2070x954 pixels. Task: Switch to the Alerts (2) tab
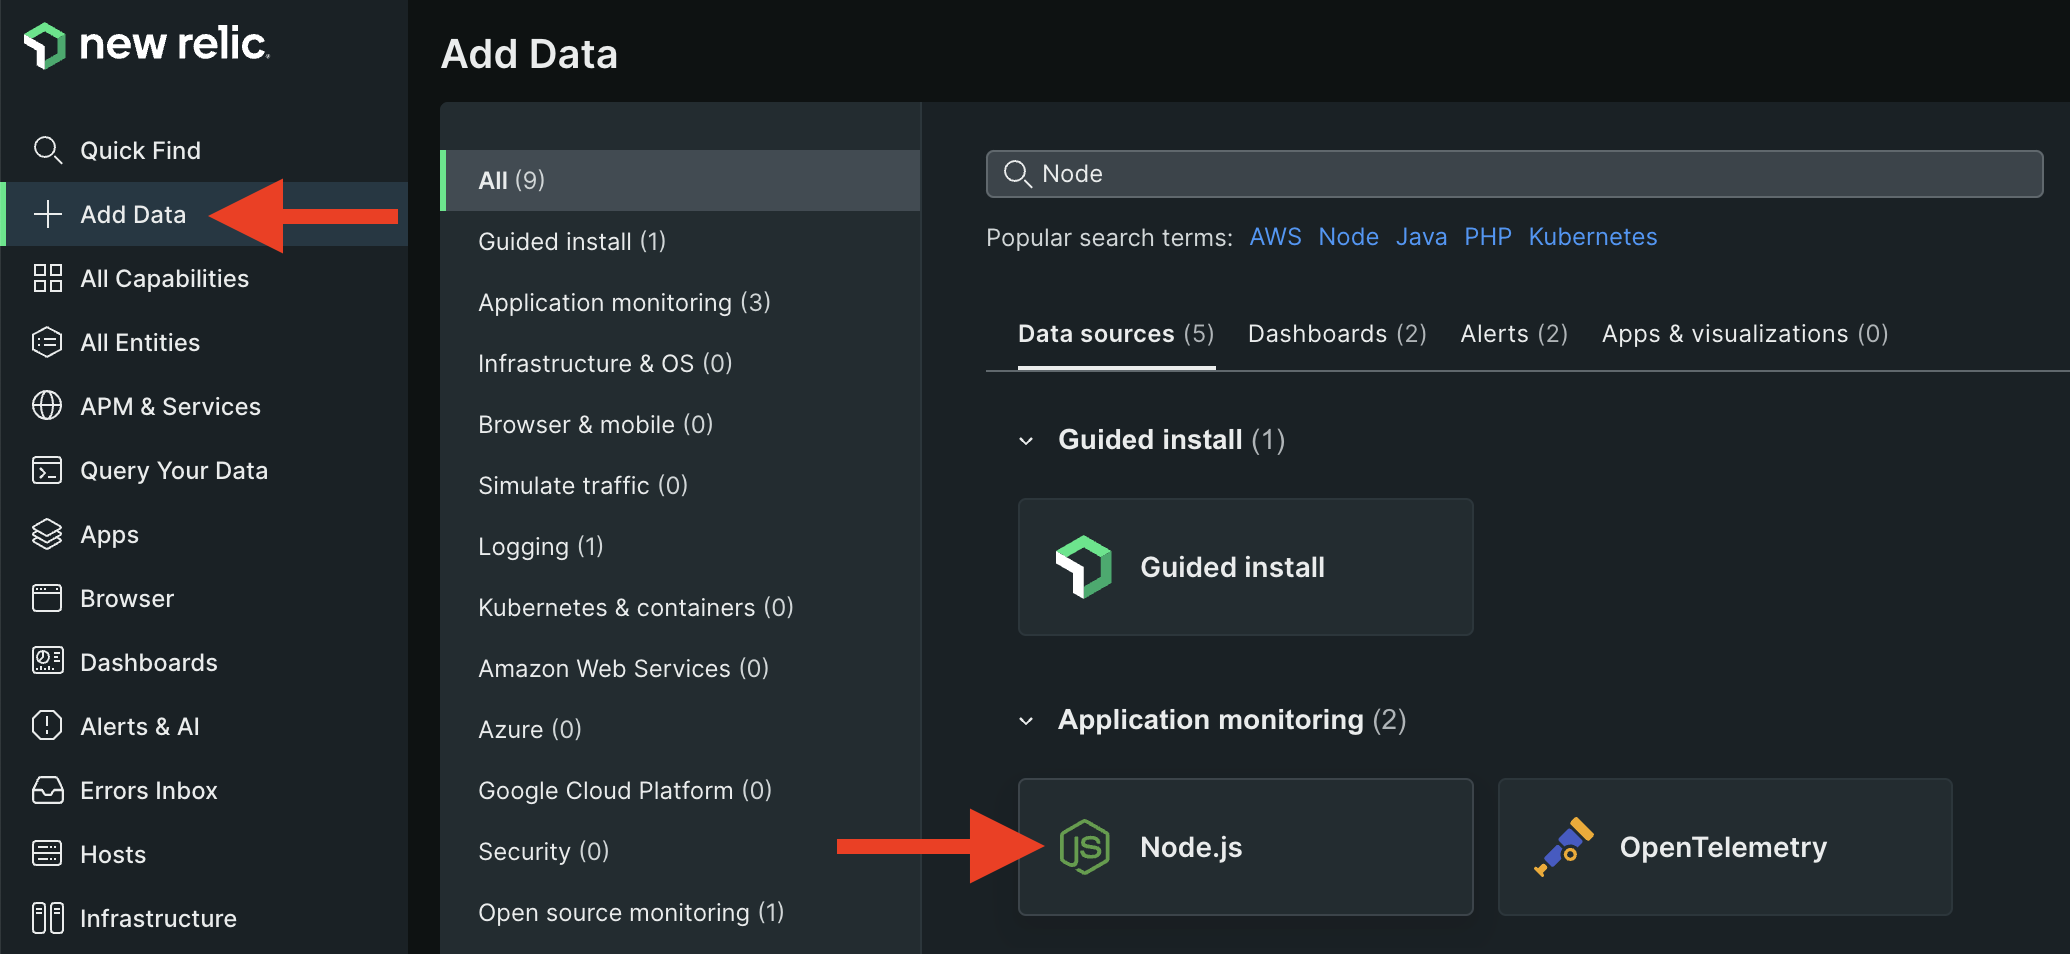coord(1514,334)
